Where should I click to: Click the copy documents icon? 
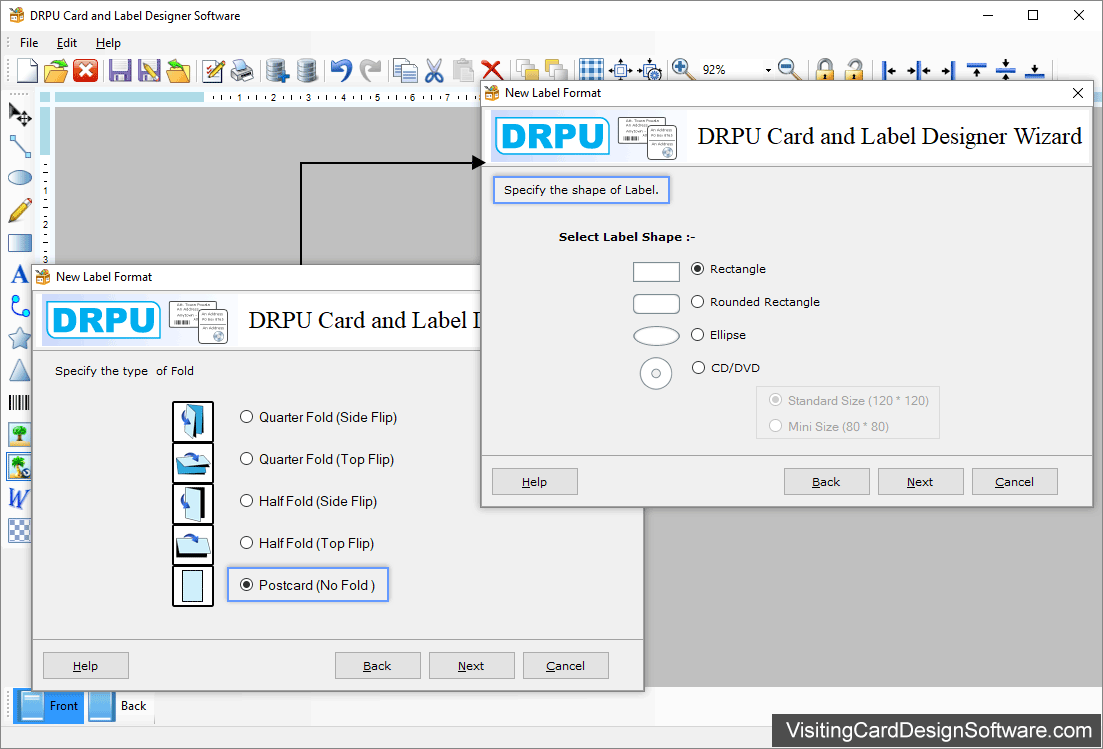(405, 70)
